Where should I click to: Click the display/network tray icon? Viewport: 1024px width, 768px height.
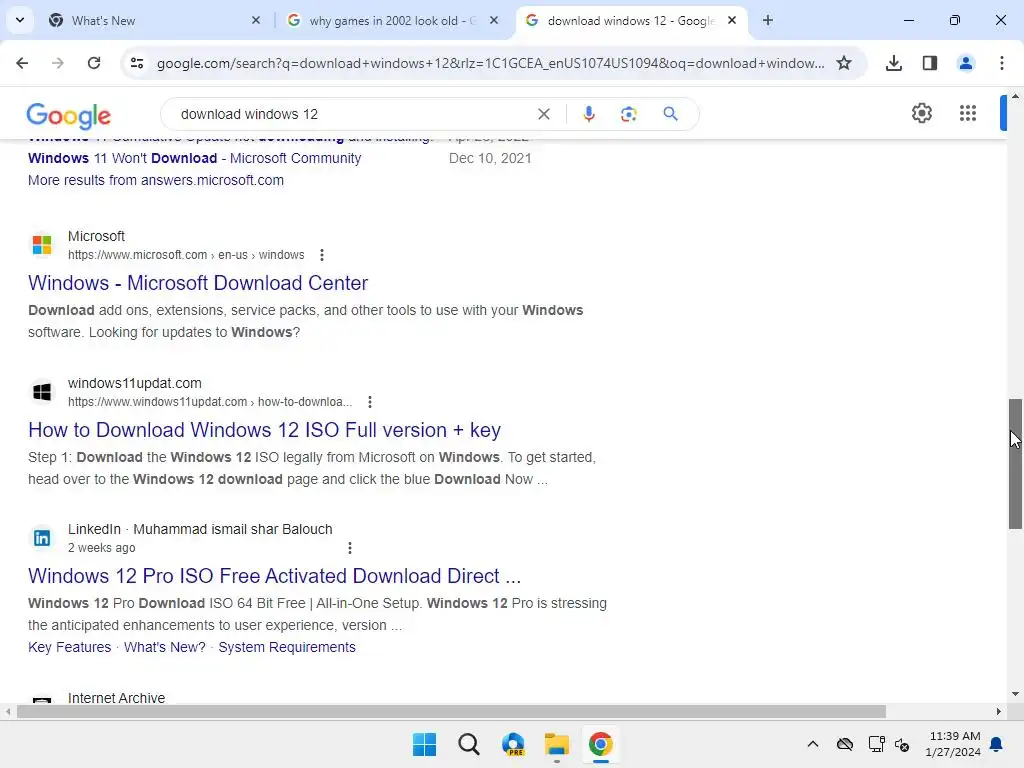[876, 744]
